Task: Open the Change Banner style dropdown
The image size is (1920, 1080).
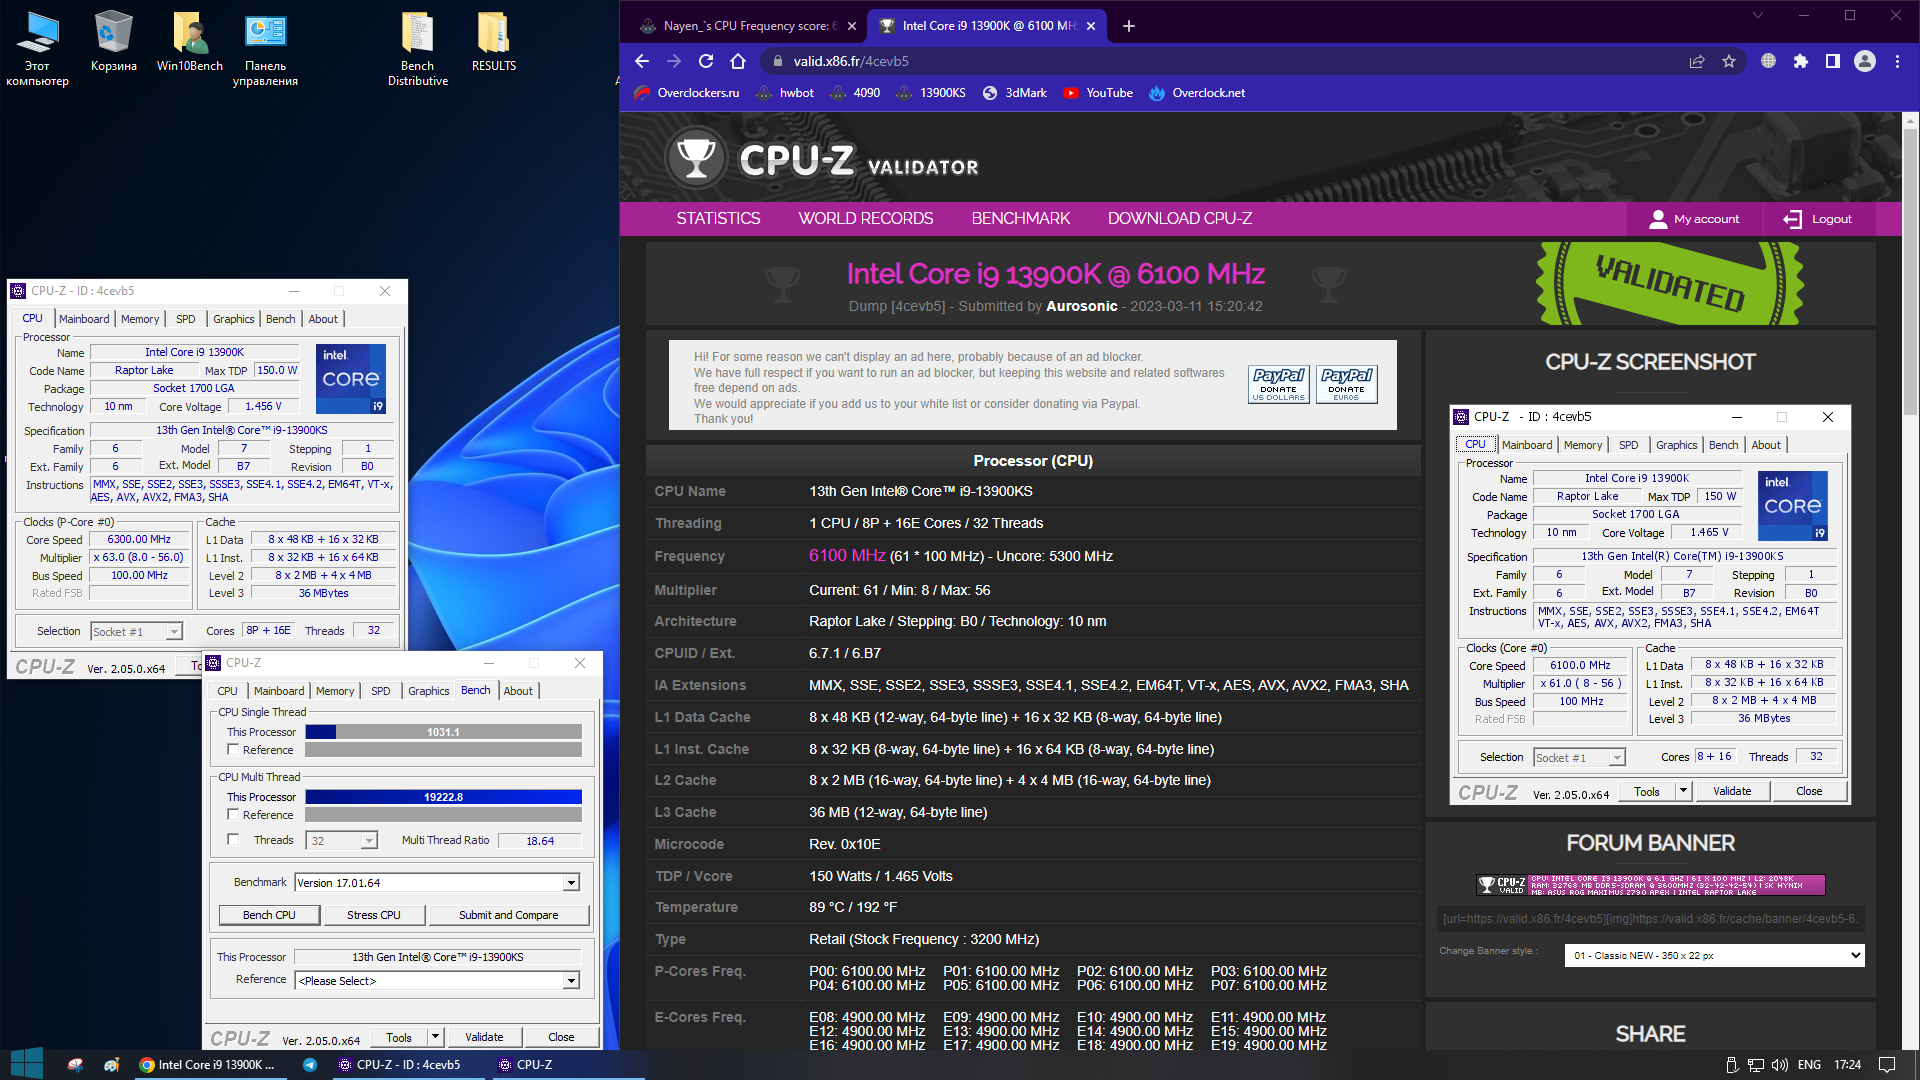Action: coord(1714,955)
